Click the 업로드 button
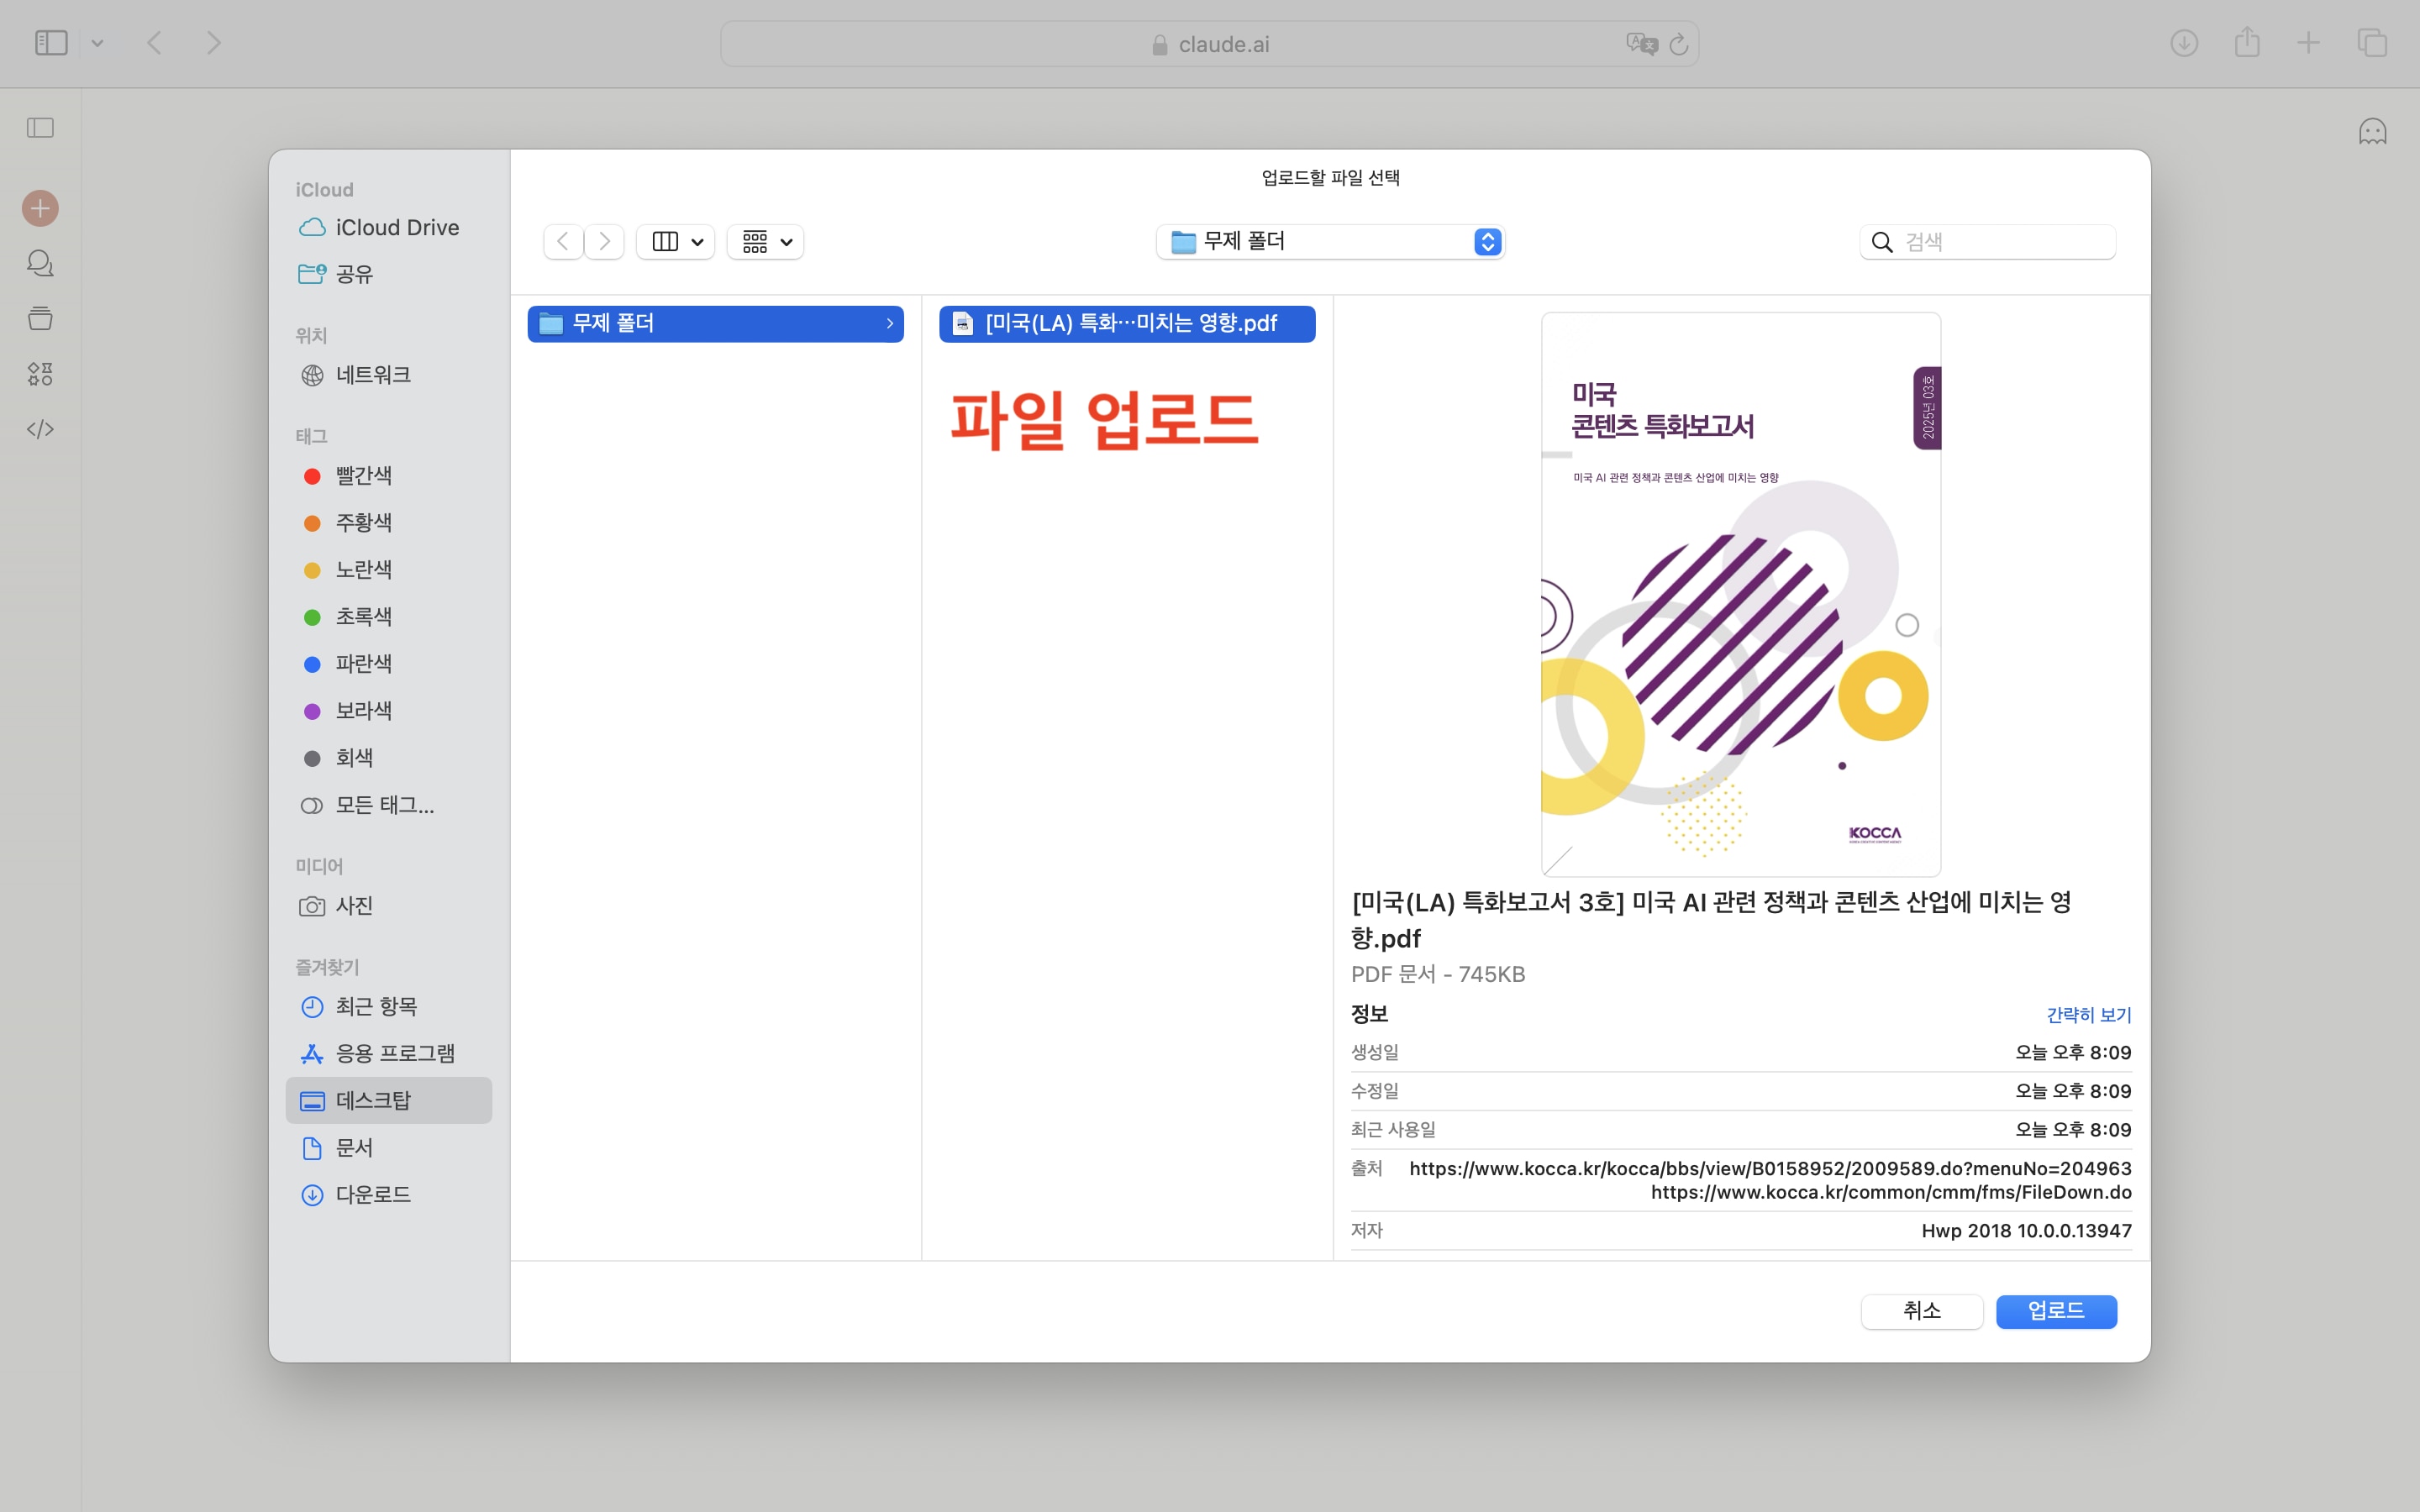Viewport: 2420px width, 1512px height. [2055, 1310]
